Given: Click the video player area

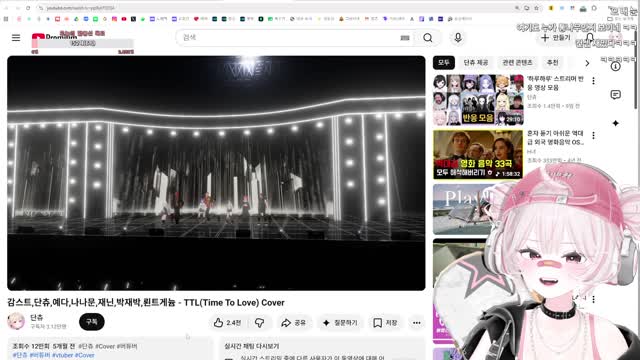Looking at the screenshot, I should coord(216,173).
